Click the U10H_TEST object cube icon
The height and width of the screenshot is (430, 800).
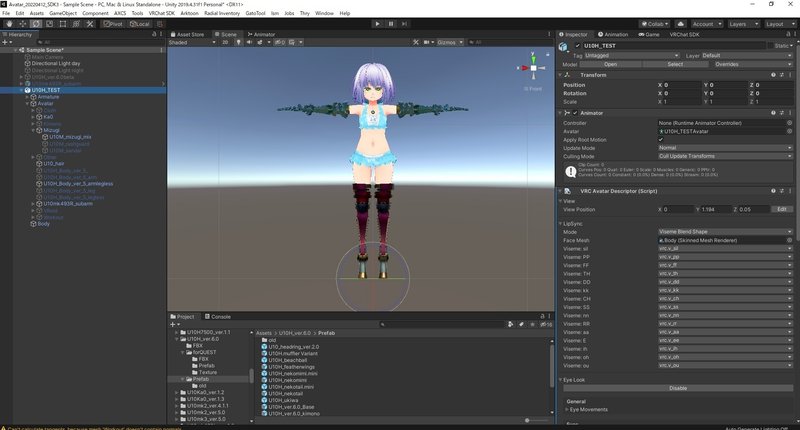(563, 47)
